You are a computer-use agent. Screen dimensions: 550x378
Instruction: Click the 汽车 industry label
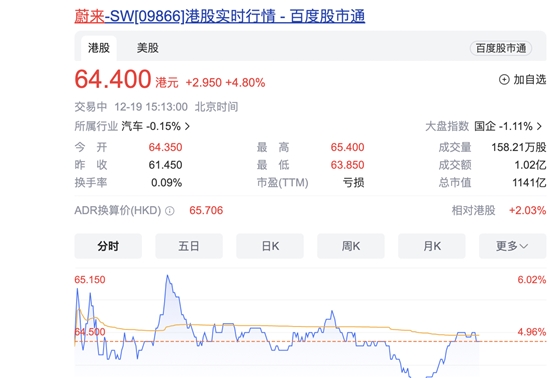coord(132,126)
